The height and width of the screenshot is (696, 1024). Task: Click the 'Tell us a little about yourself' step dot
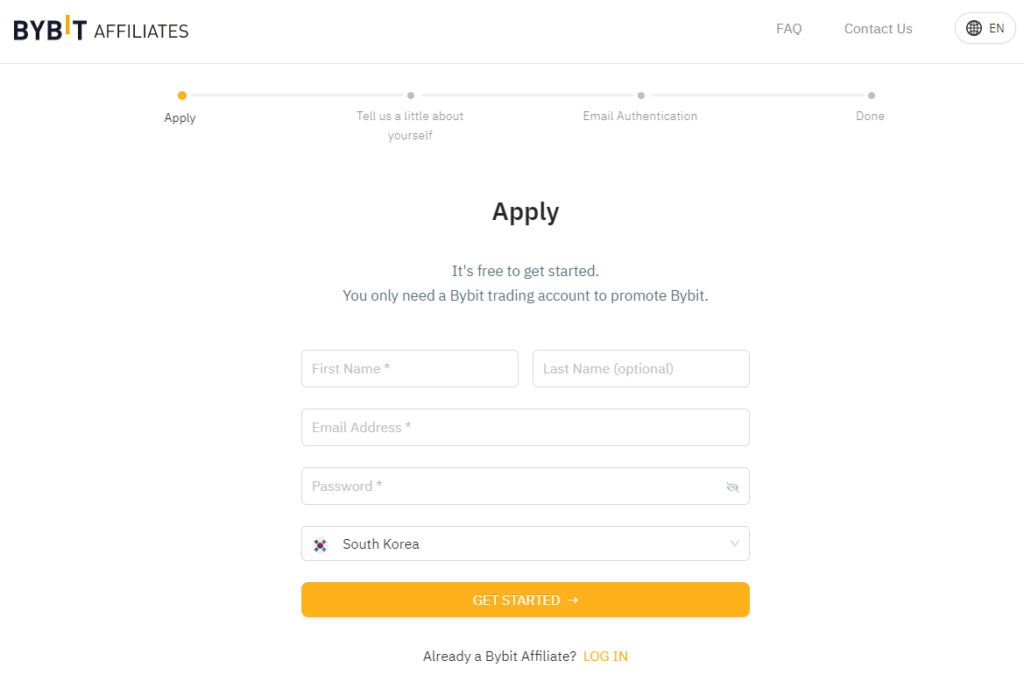coord(411,95)
